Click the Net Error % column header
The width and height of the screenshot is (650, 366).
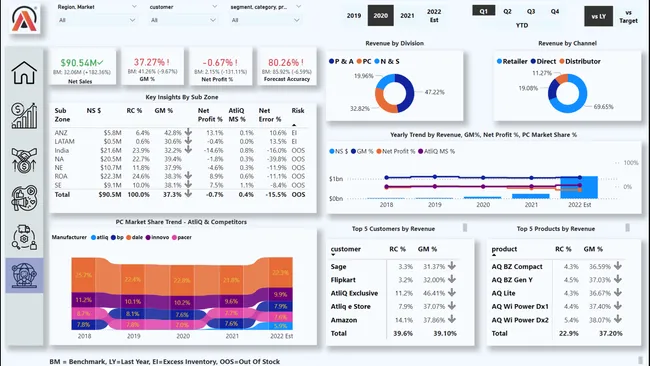point(270,115)
